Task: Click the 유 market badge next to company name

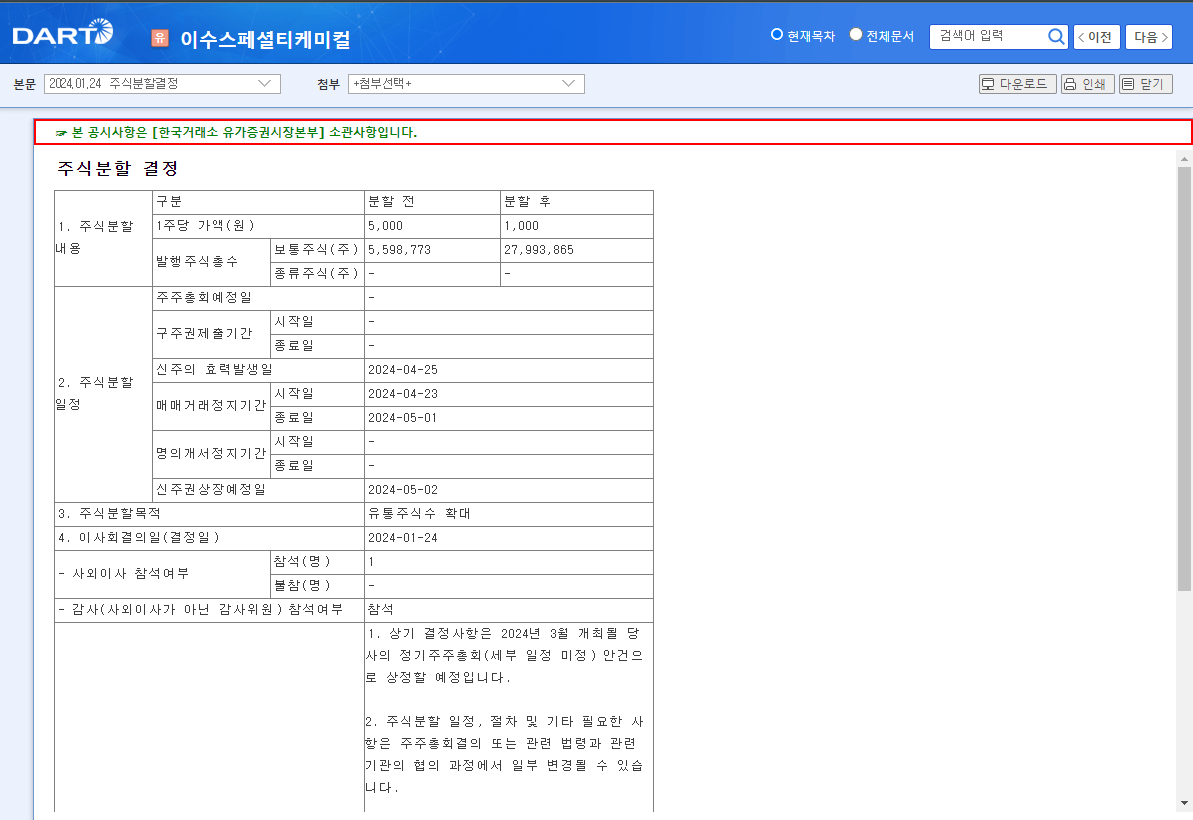Action: 160,36
